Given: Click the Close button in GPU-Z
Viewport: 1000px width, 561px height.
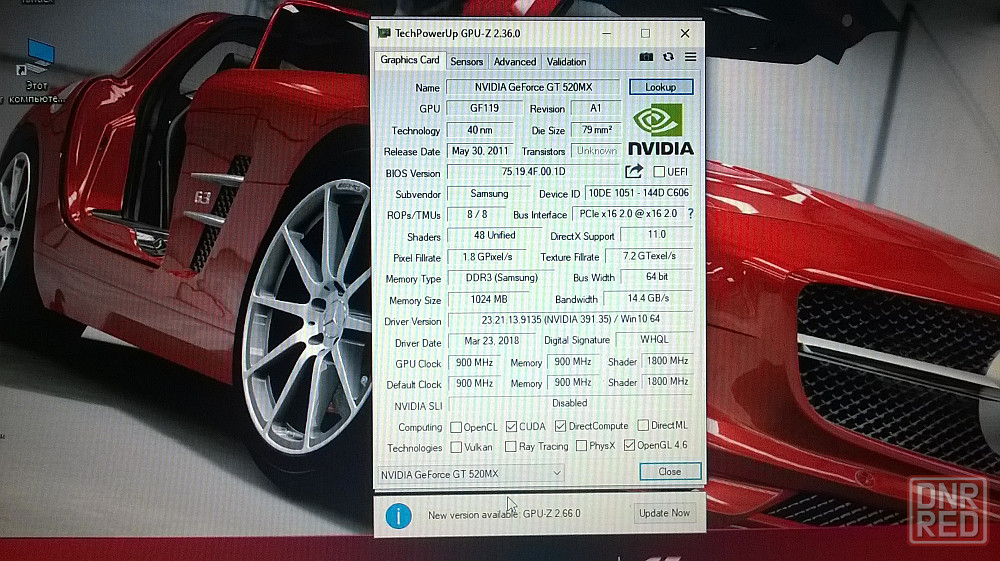Looking at the screenshot, I should coord(670,472).
